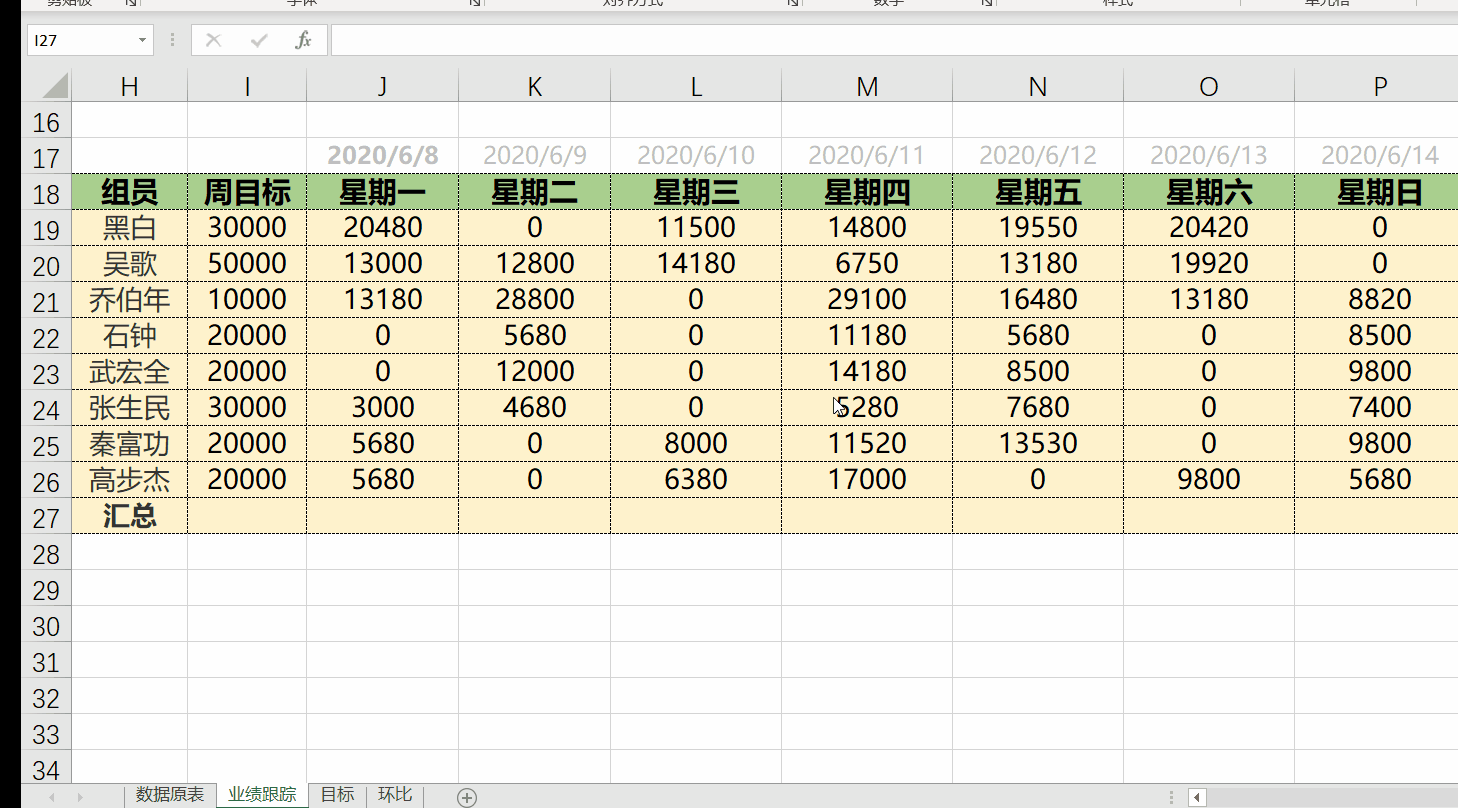Click the date cell 2020/6/8

[x=382, y=156]
